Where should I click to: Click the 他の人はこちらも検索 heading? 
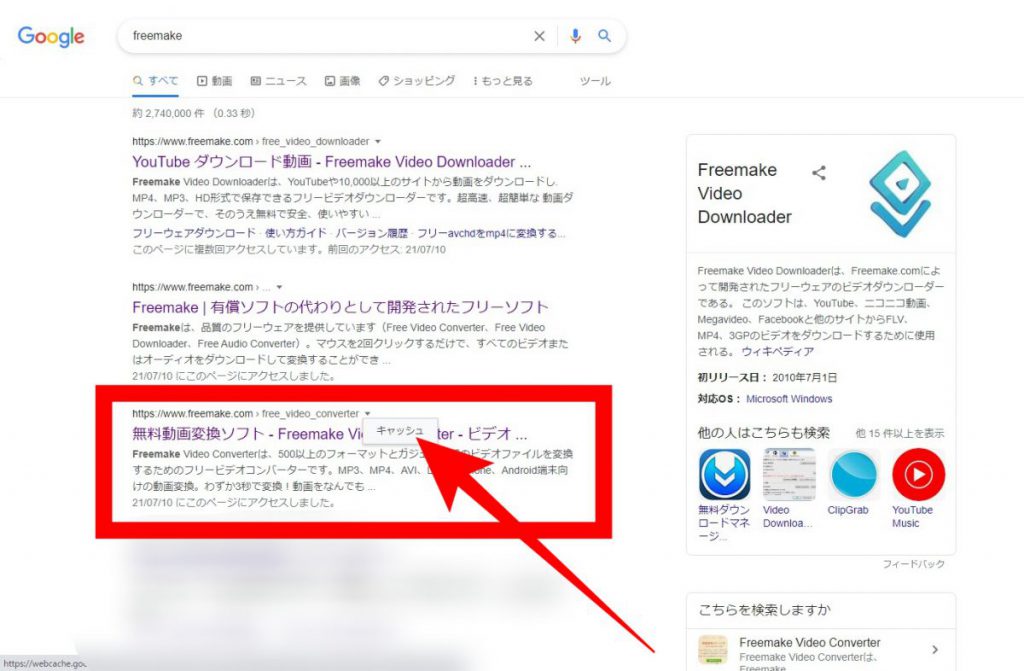pos(764,433)
